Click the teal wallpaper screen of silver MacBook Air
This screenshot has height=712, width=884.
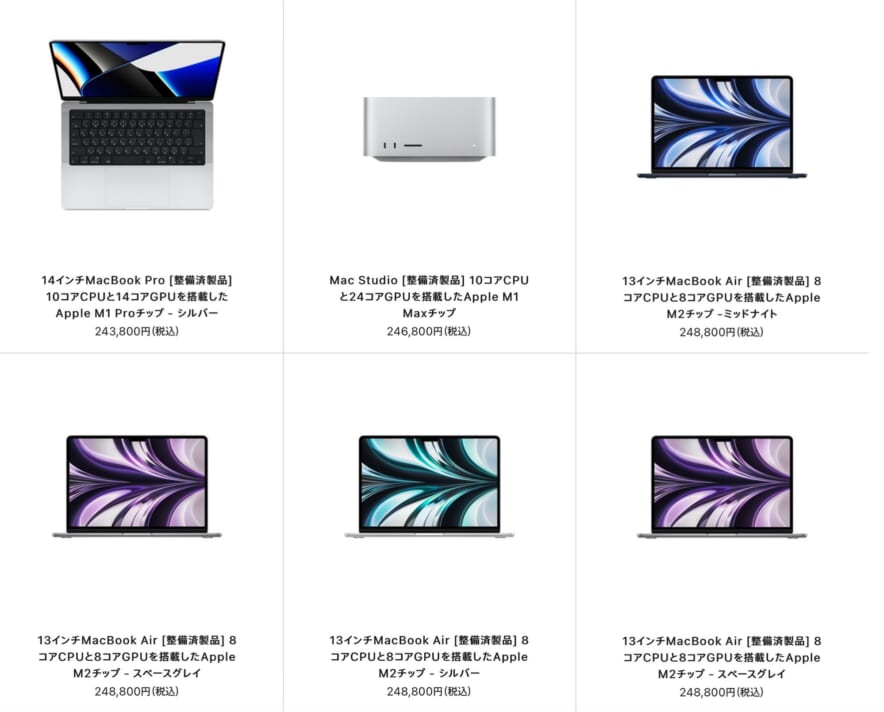coord(429,483)
